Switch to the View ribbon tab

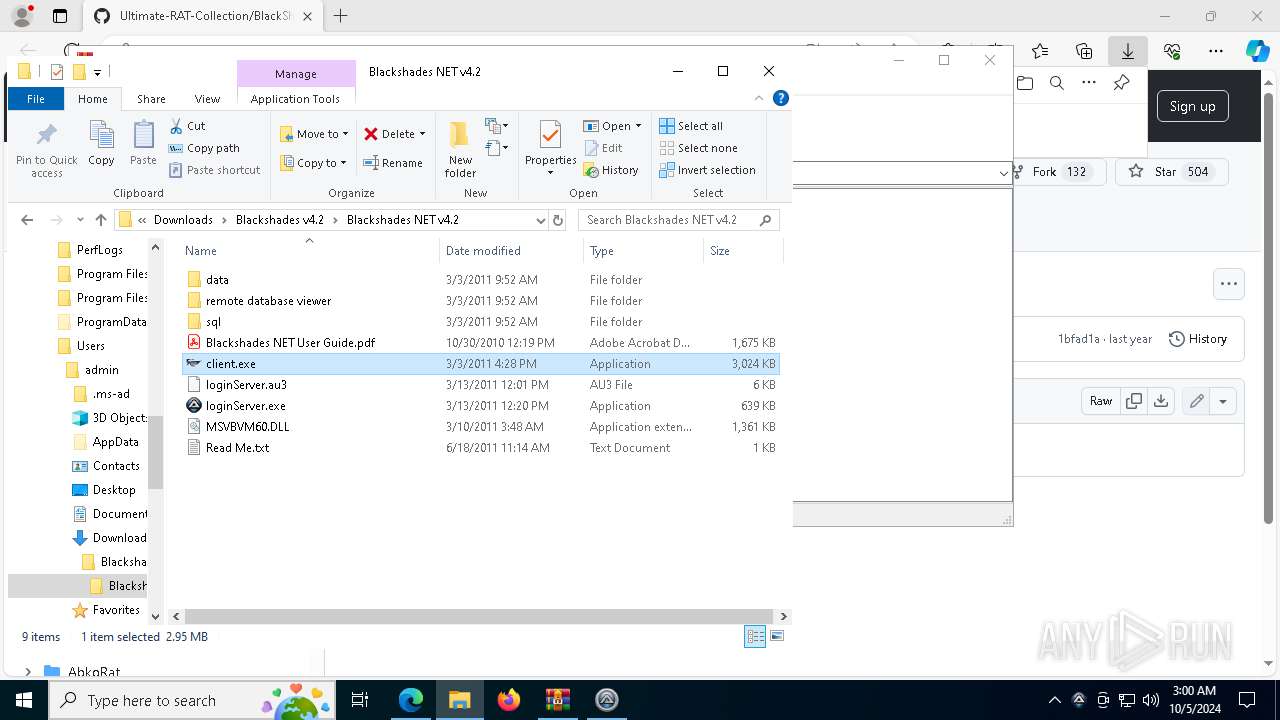pos(207,99)
